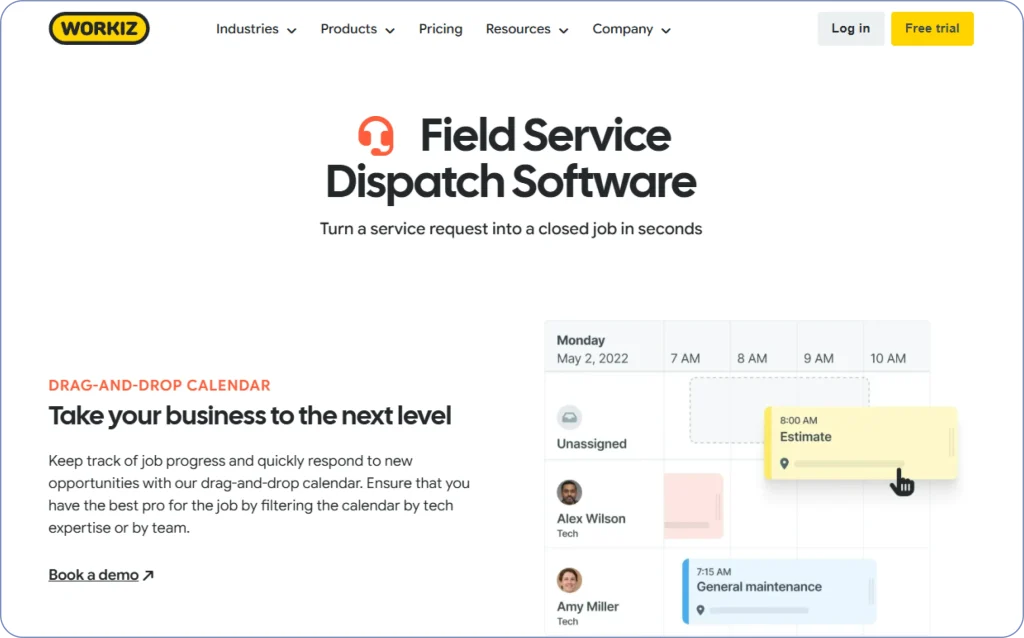Start a Free trial

[x=932, y=29]
